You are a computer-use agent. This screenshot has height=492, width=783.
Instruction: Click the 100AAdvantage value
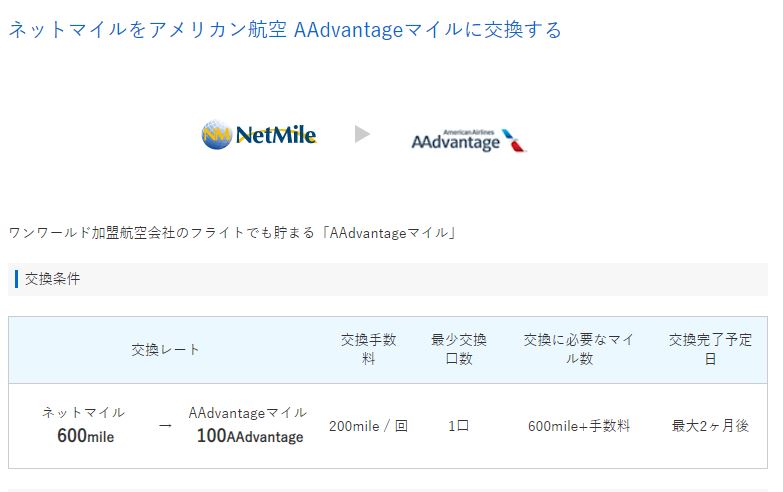tap(250, 436)
